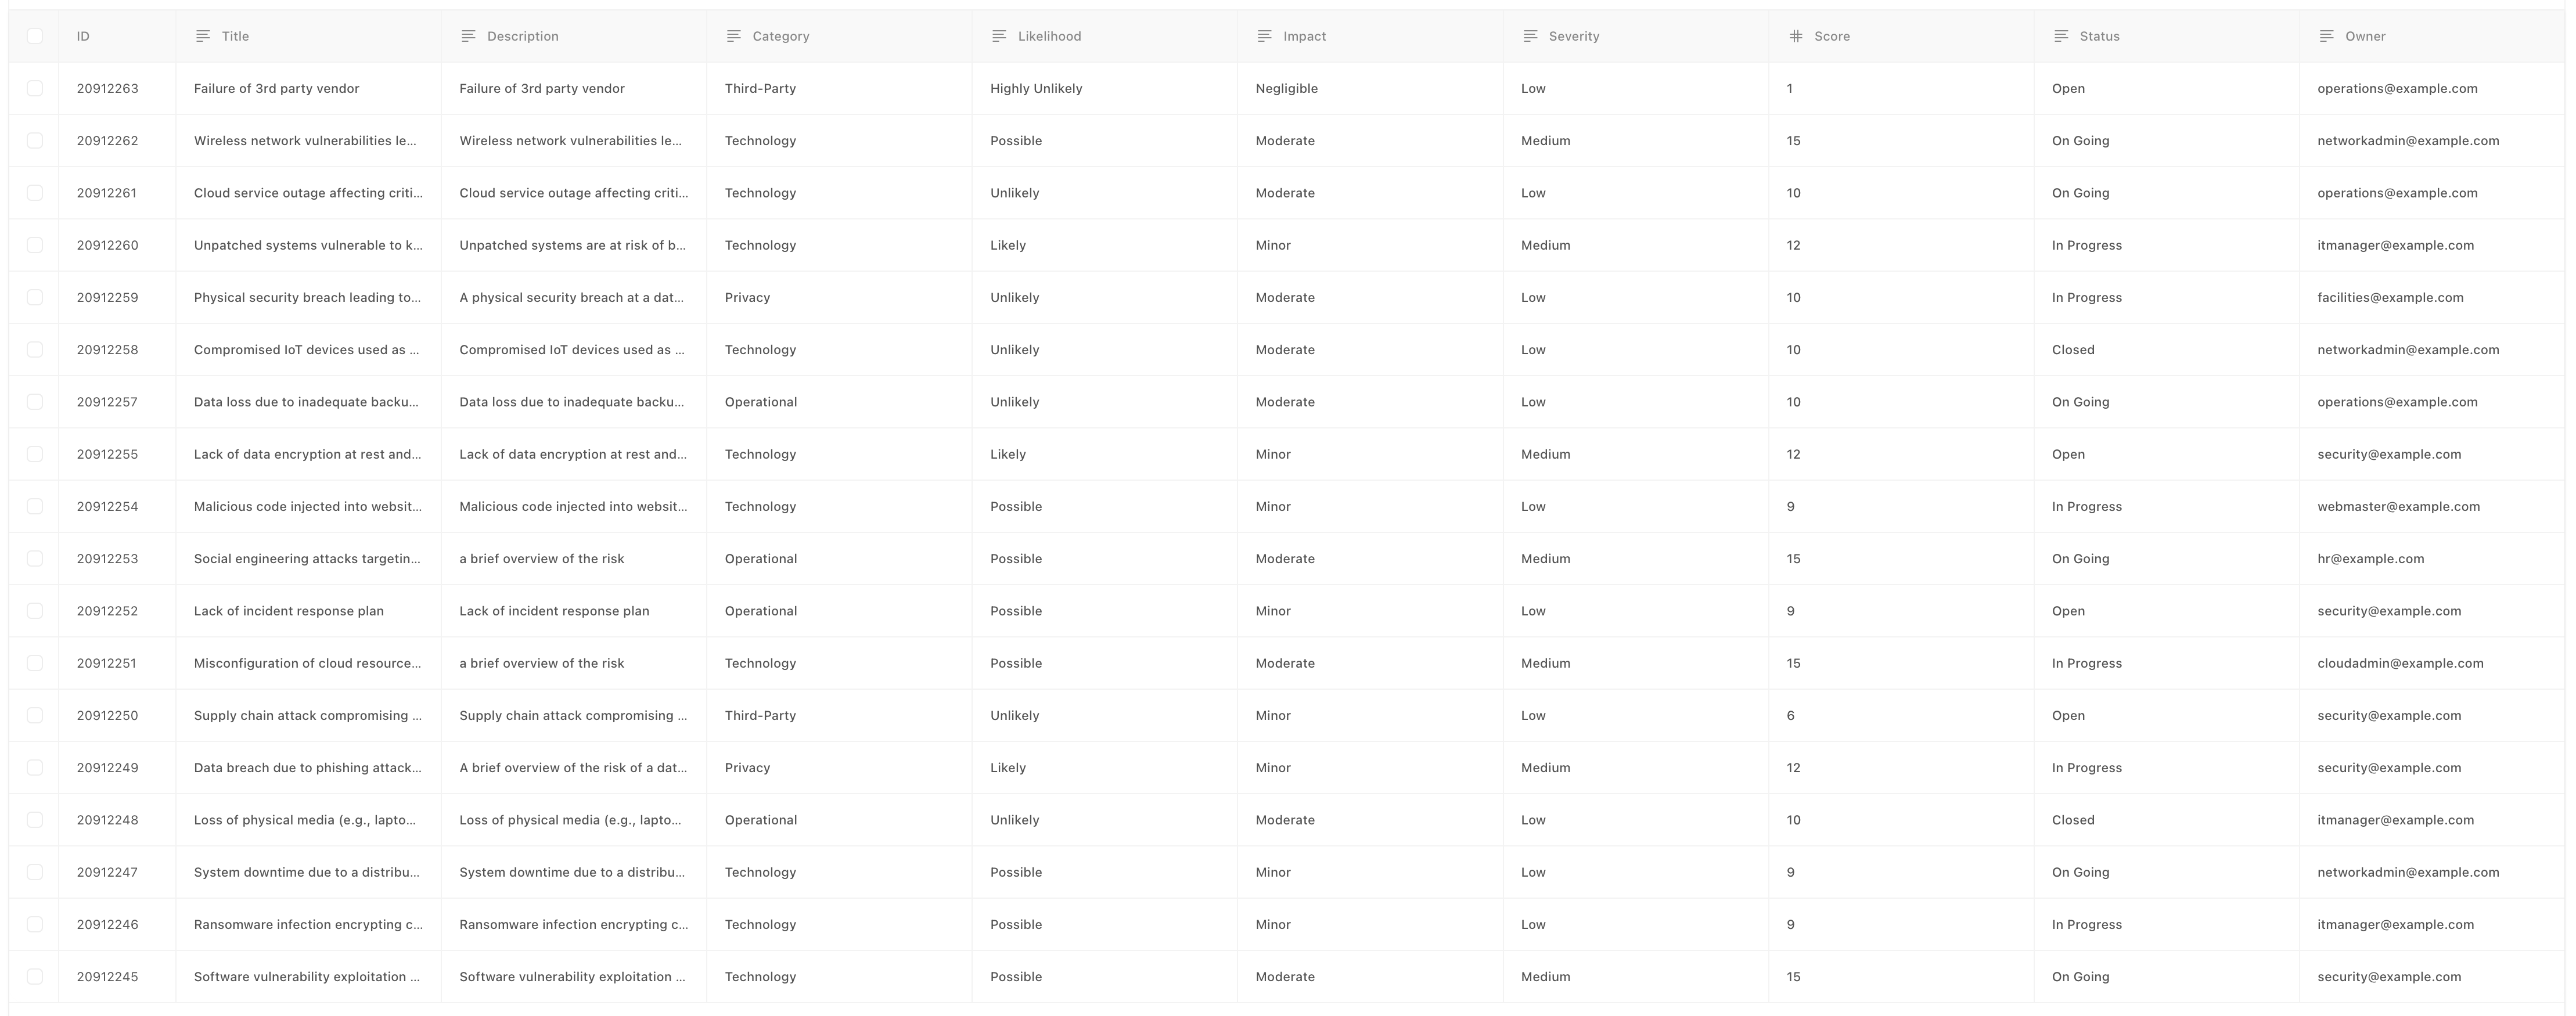Click the text-type icon beside Owner header
Screen dimensions: 2576x1016
2326,36
